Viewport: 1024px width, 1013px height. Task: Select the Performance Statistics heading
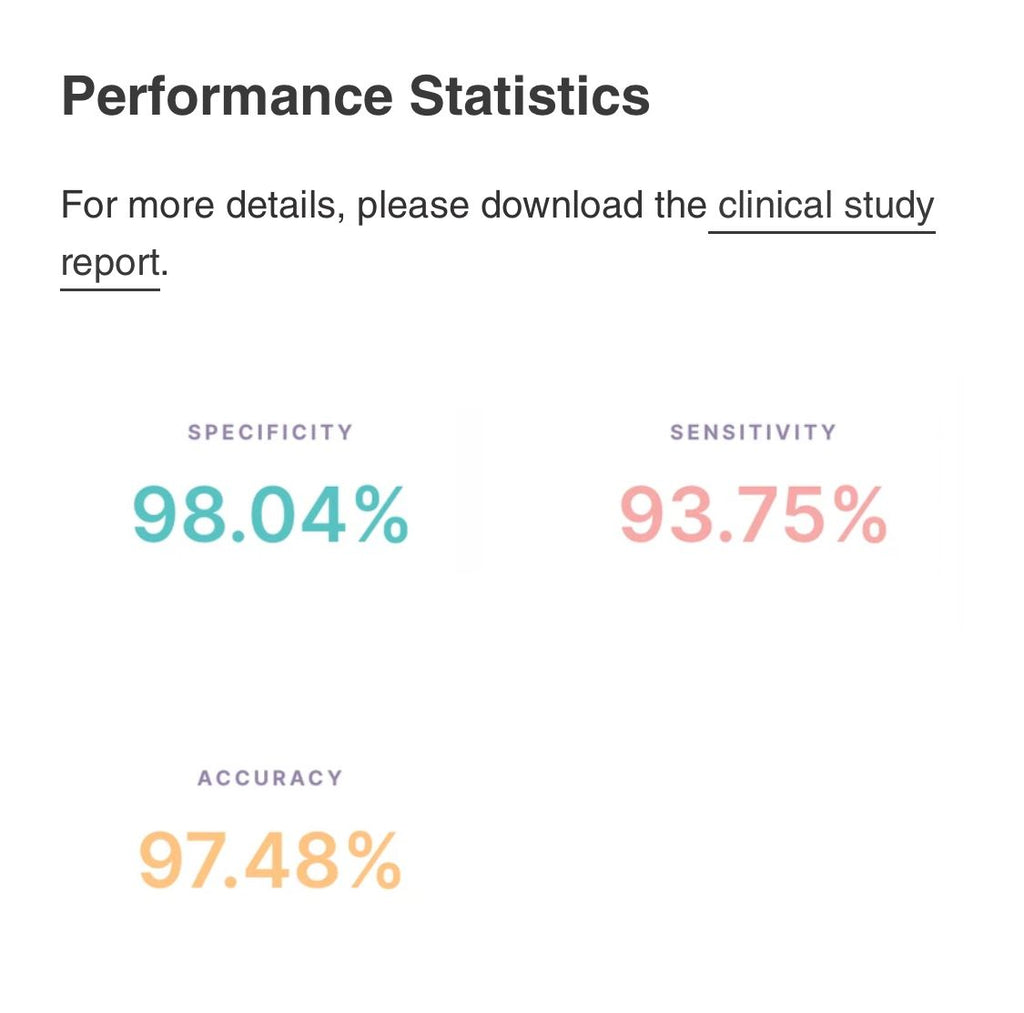(355, 96)
